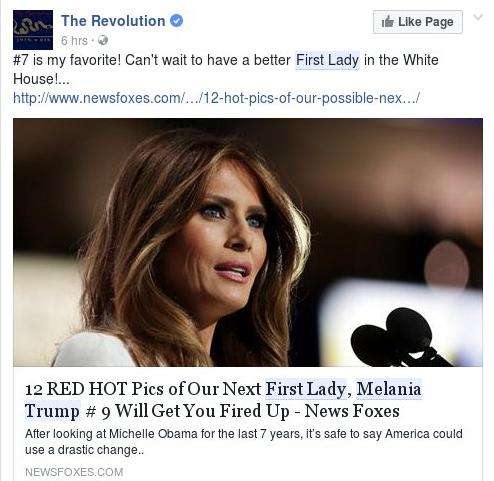494x481 pixels.
Task: Open The Revolution page profile picture
Action: coord(33,30)
